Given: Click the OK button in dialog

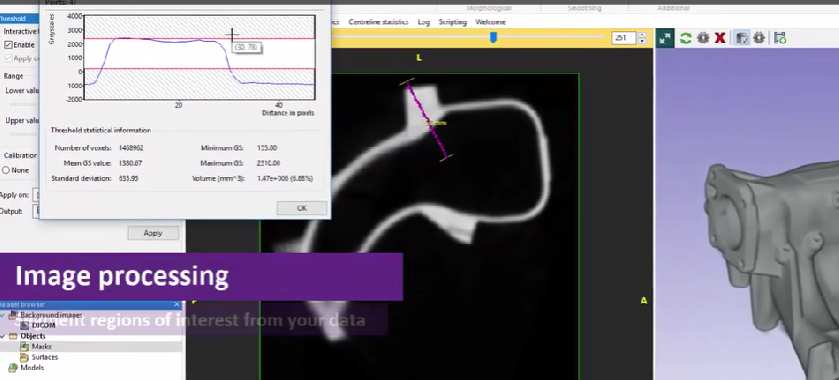Looking at the screenshot, I should (x=302, y=208).
